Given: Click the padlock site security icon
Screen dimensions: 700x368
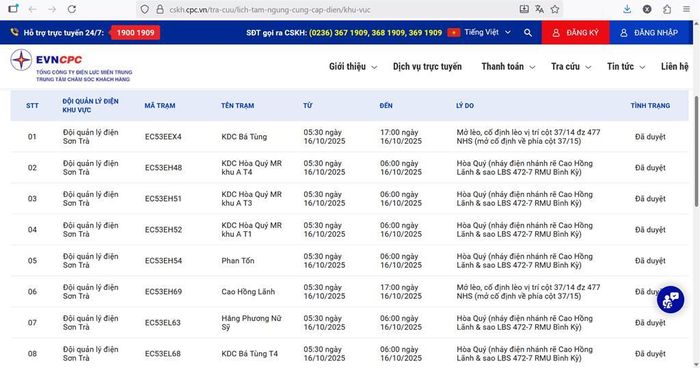Looking at the screenshot, I should 160,9.
